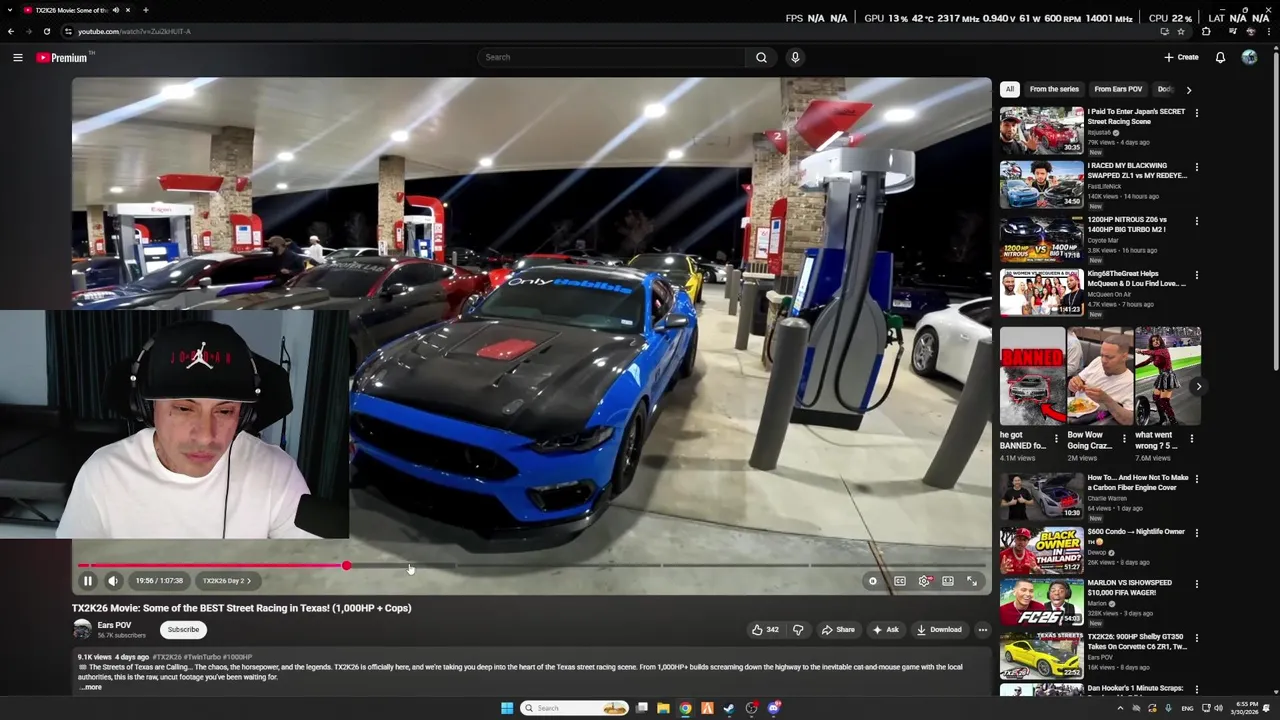Download the video
The width and height of the screenshot is (1280, 720).
pos(939,630)
